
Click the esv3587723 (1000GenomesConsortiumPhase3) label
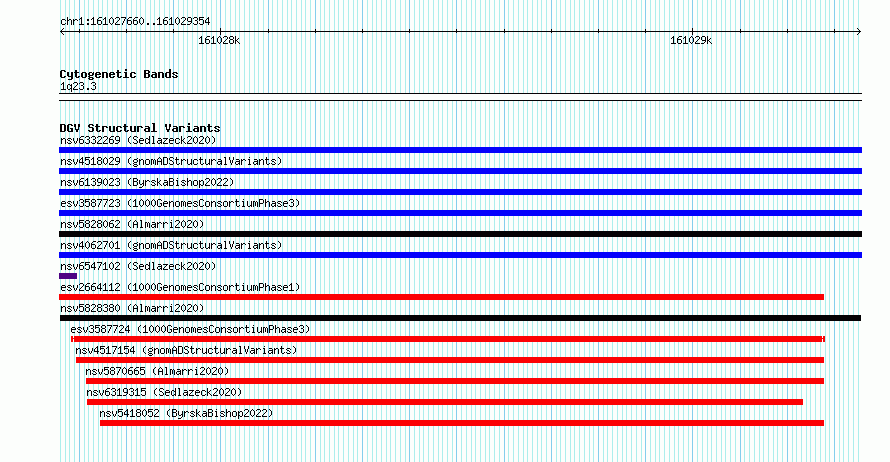pyautogui.click(x=180, y=203)
